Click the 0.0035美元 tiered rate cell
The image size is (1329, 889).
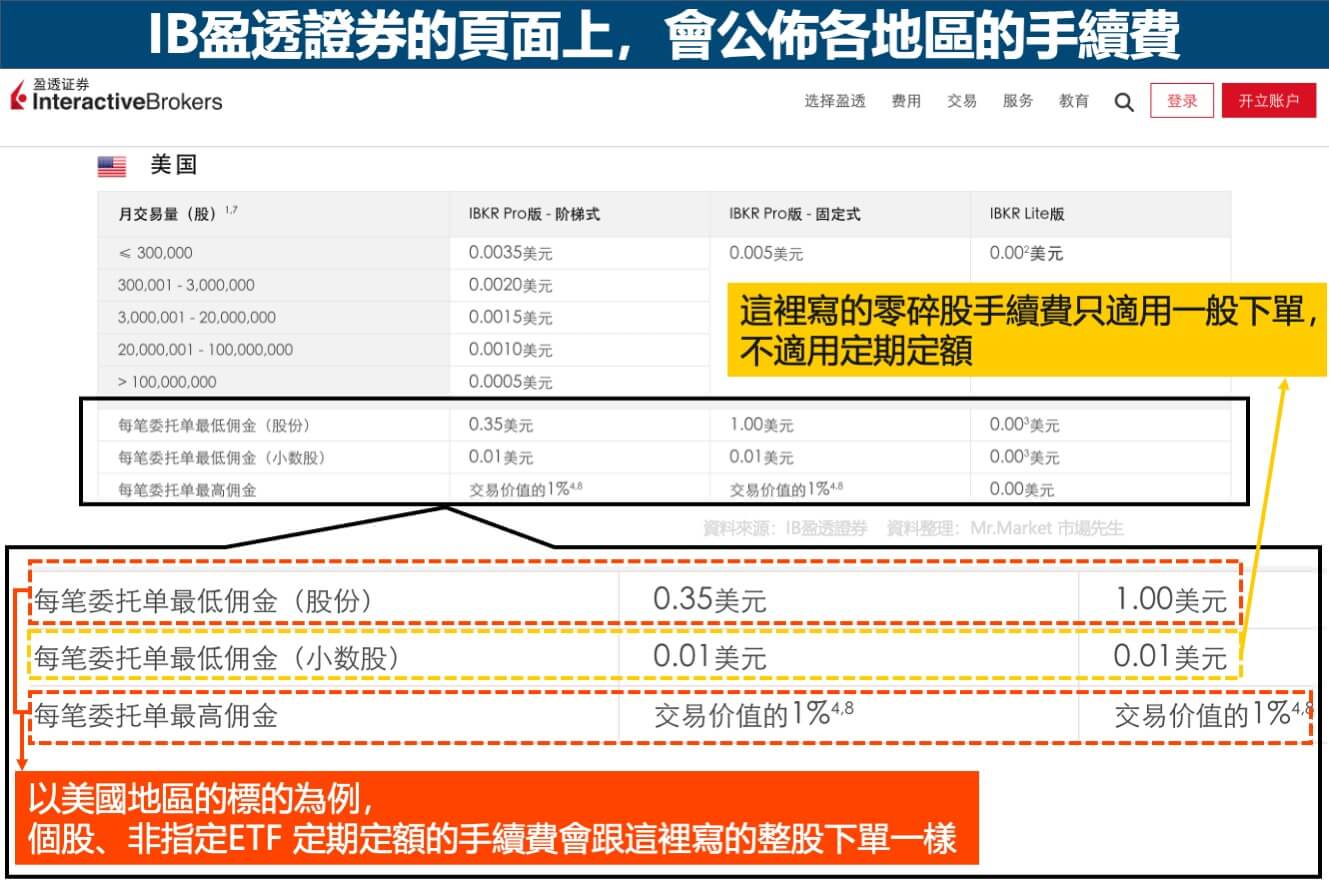pos(510,253)
